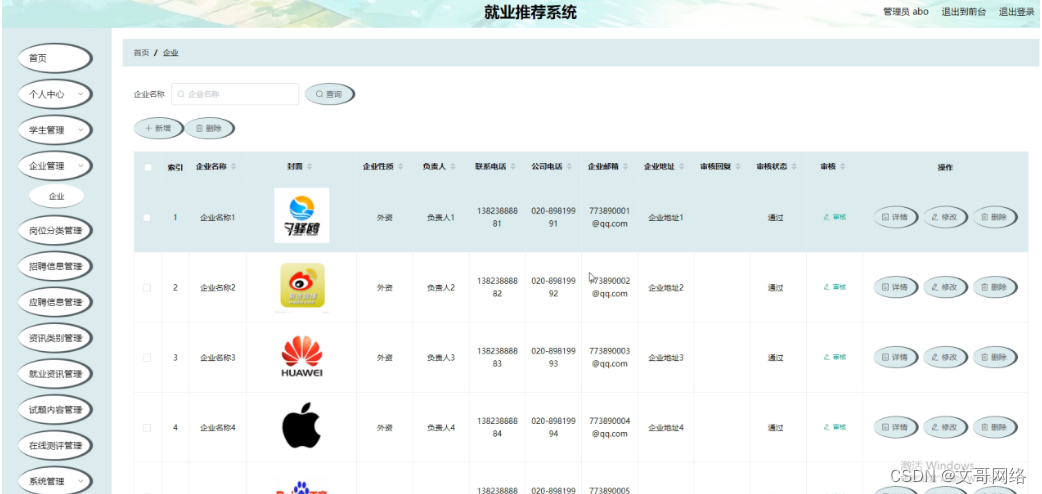Open the Weibo logo cover of 企业名称2

click(302, 287)
